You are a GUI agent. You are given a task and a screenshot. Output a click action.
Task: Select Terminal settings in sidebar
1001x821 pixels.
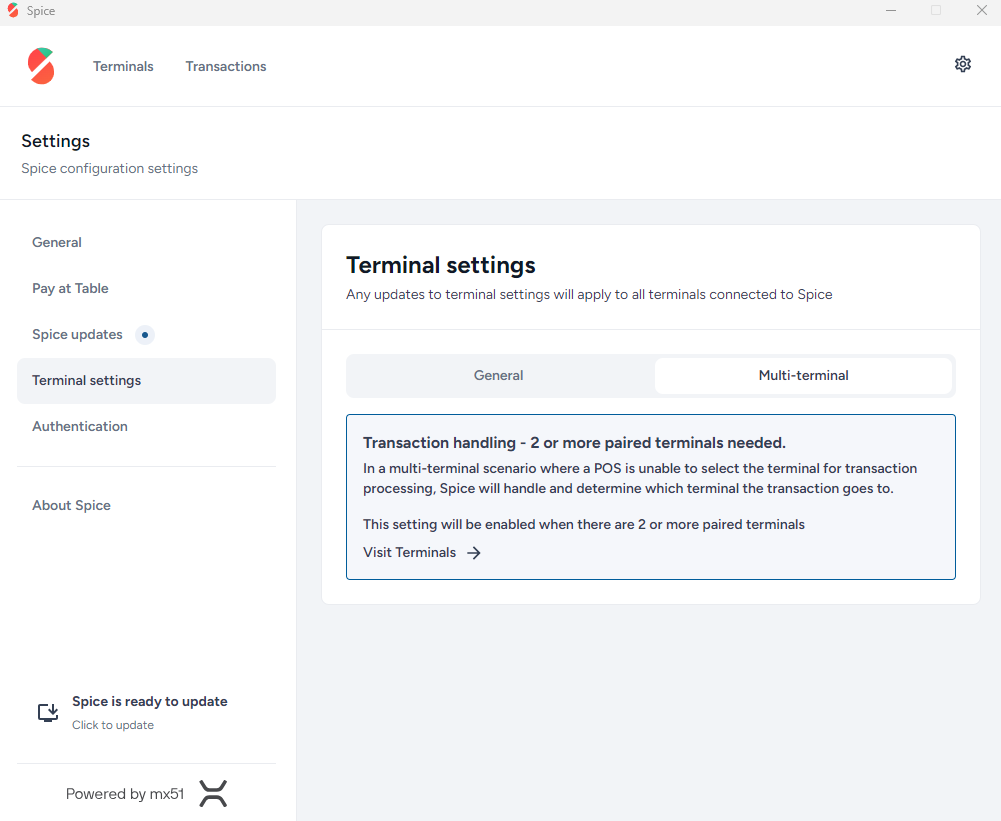146,380
